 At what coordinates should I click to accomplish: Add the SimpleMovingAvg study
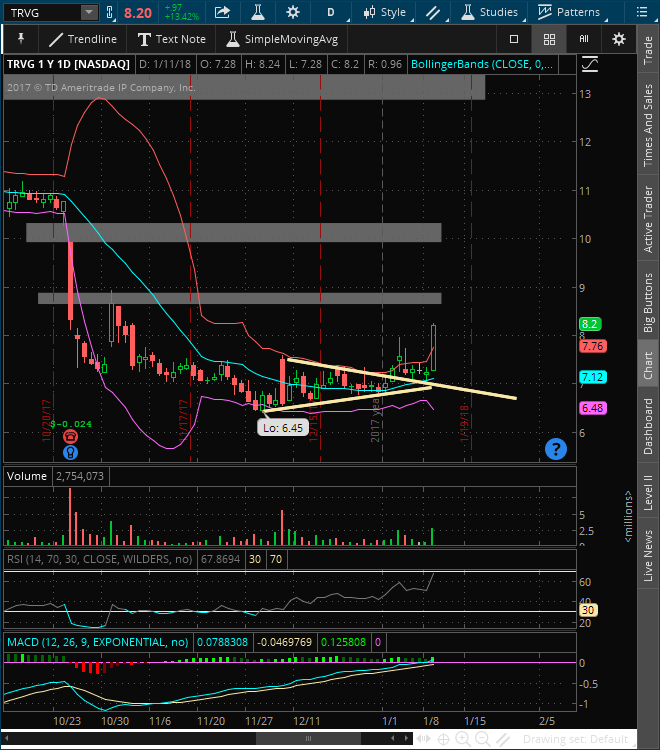click(x=282, y=39)
